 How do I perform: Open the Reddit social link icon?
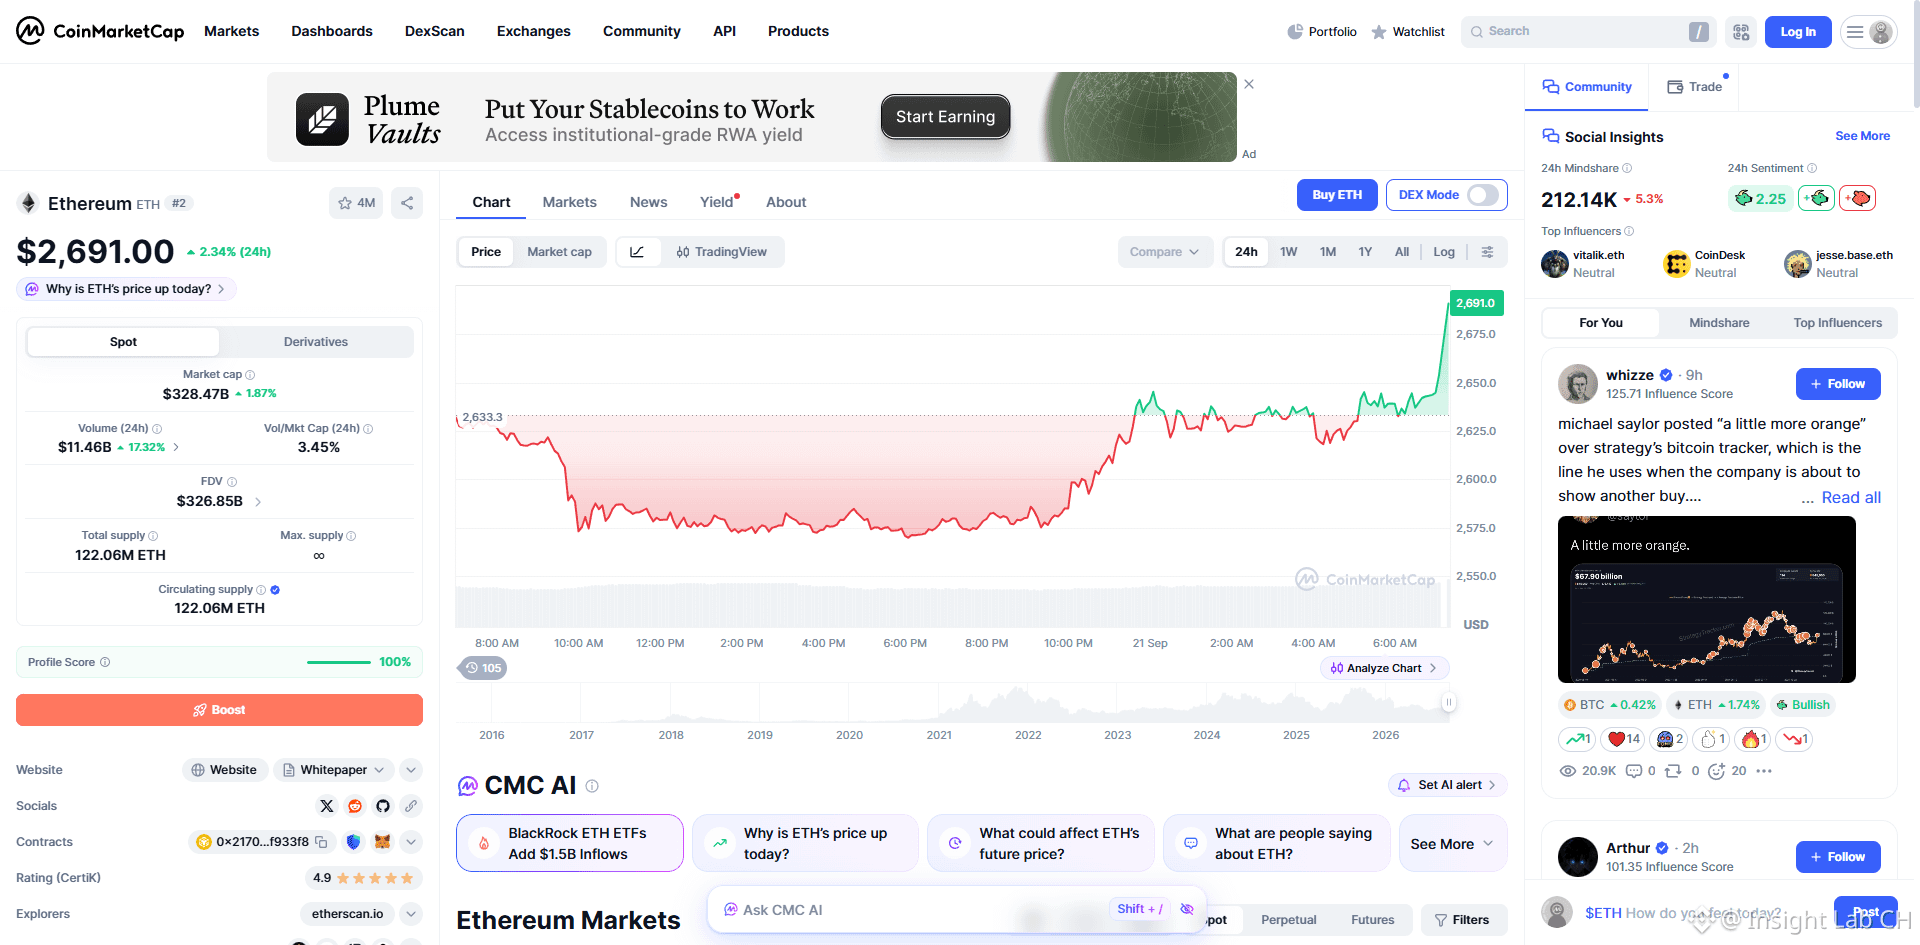[x=355, y=806]
